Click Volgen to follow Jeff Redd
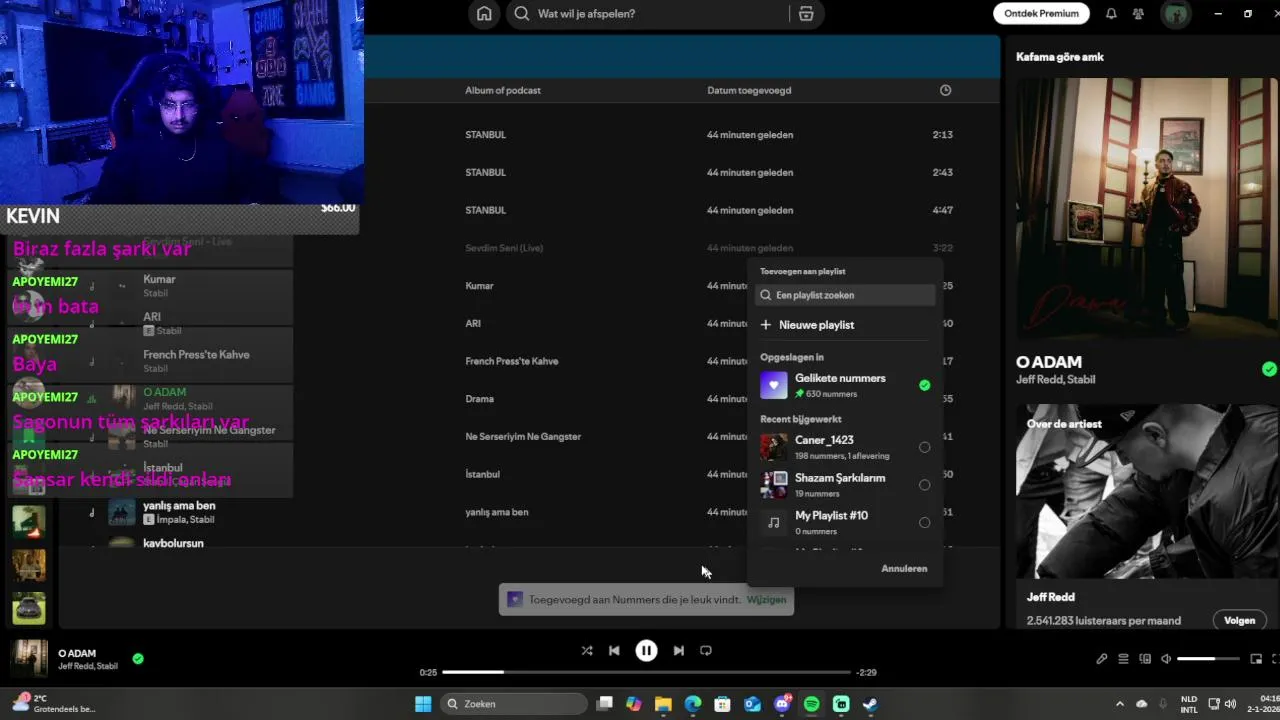Viewport: 1280px width, 720px height. pyautogui.click(x=1239, y=620)
